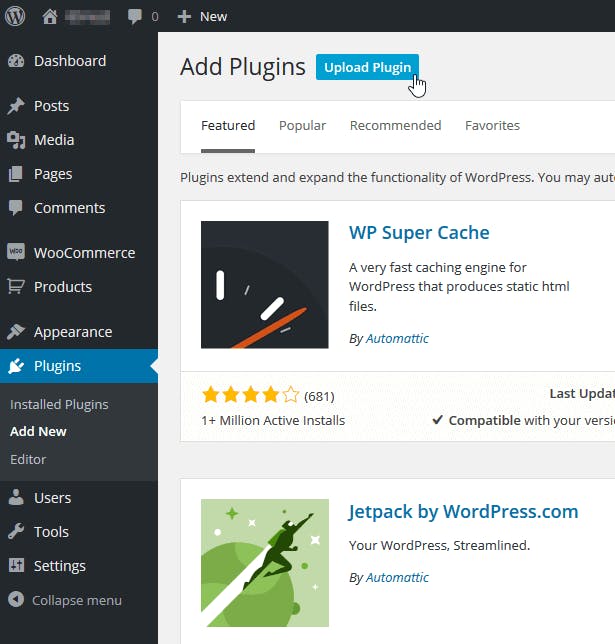Image resolution: width=615 pixels, height=644 pixels.
Task: Click the WP Super Cache thumbnail image
Action: (x=265, y=285)
